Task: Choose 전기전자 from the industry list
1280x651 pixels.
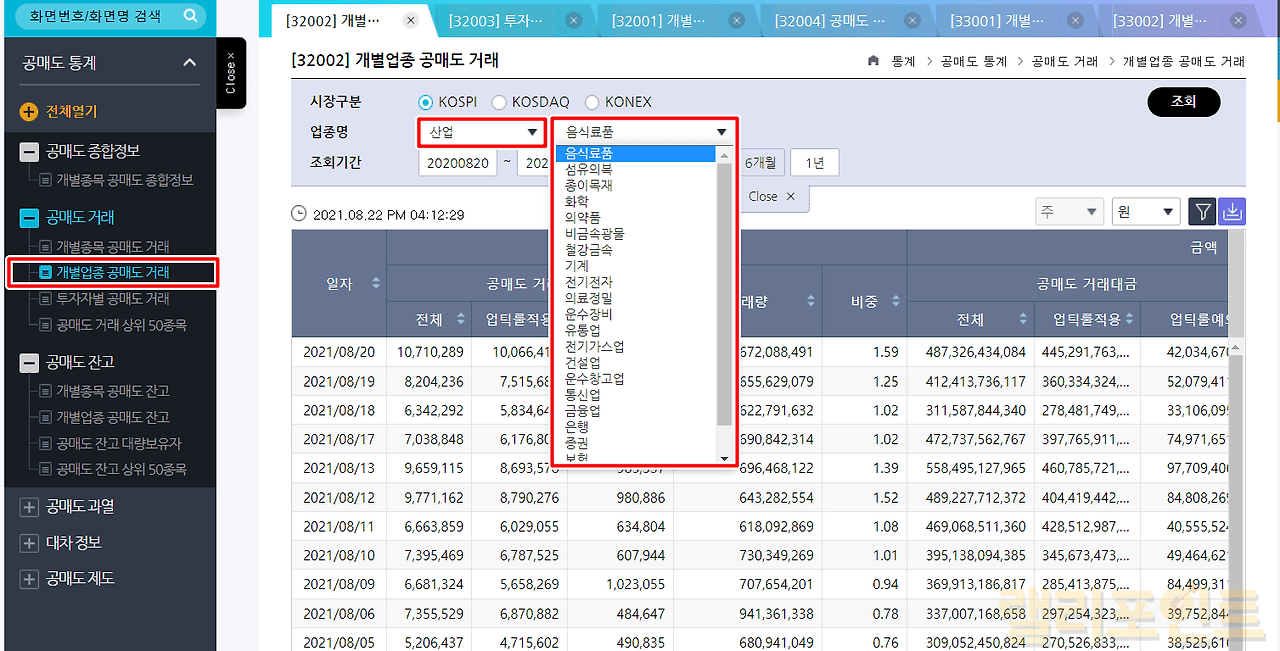Action: pos(588,282)
